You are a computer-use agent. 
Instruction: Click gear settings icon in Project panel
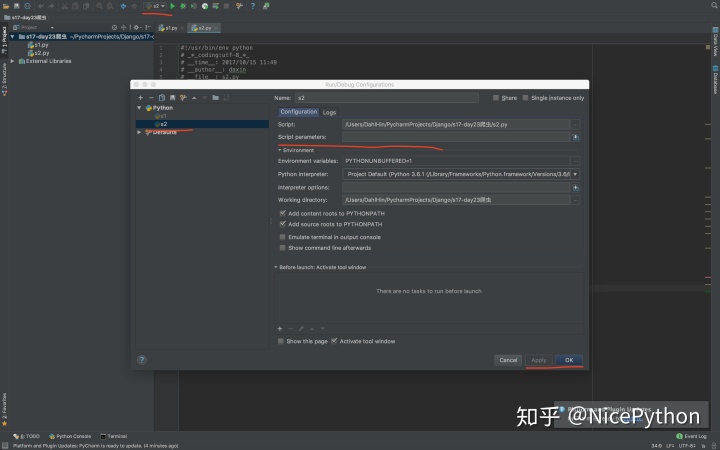pos(137,28)
